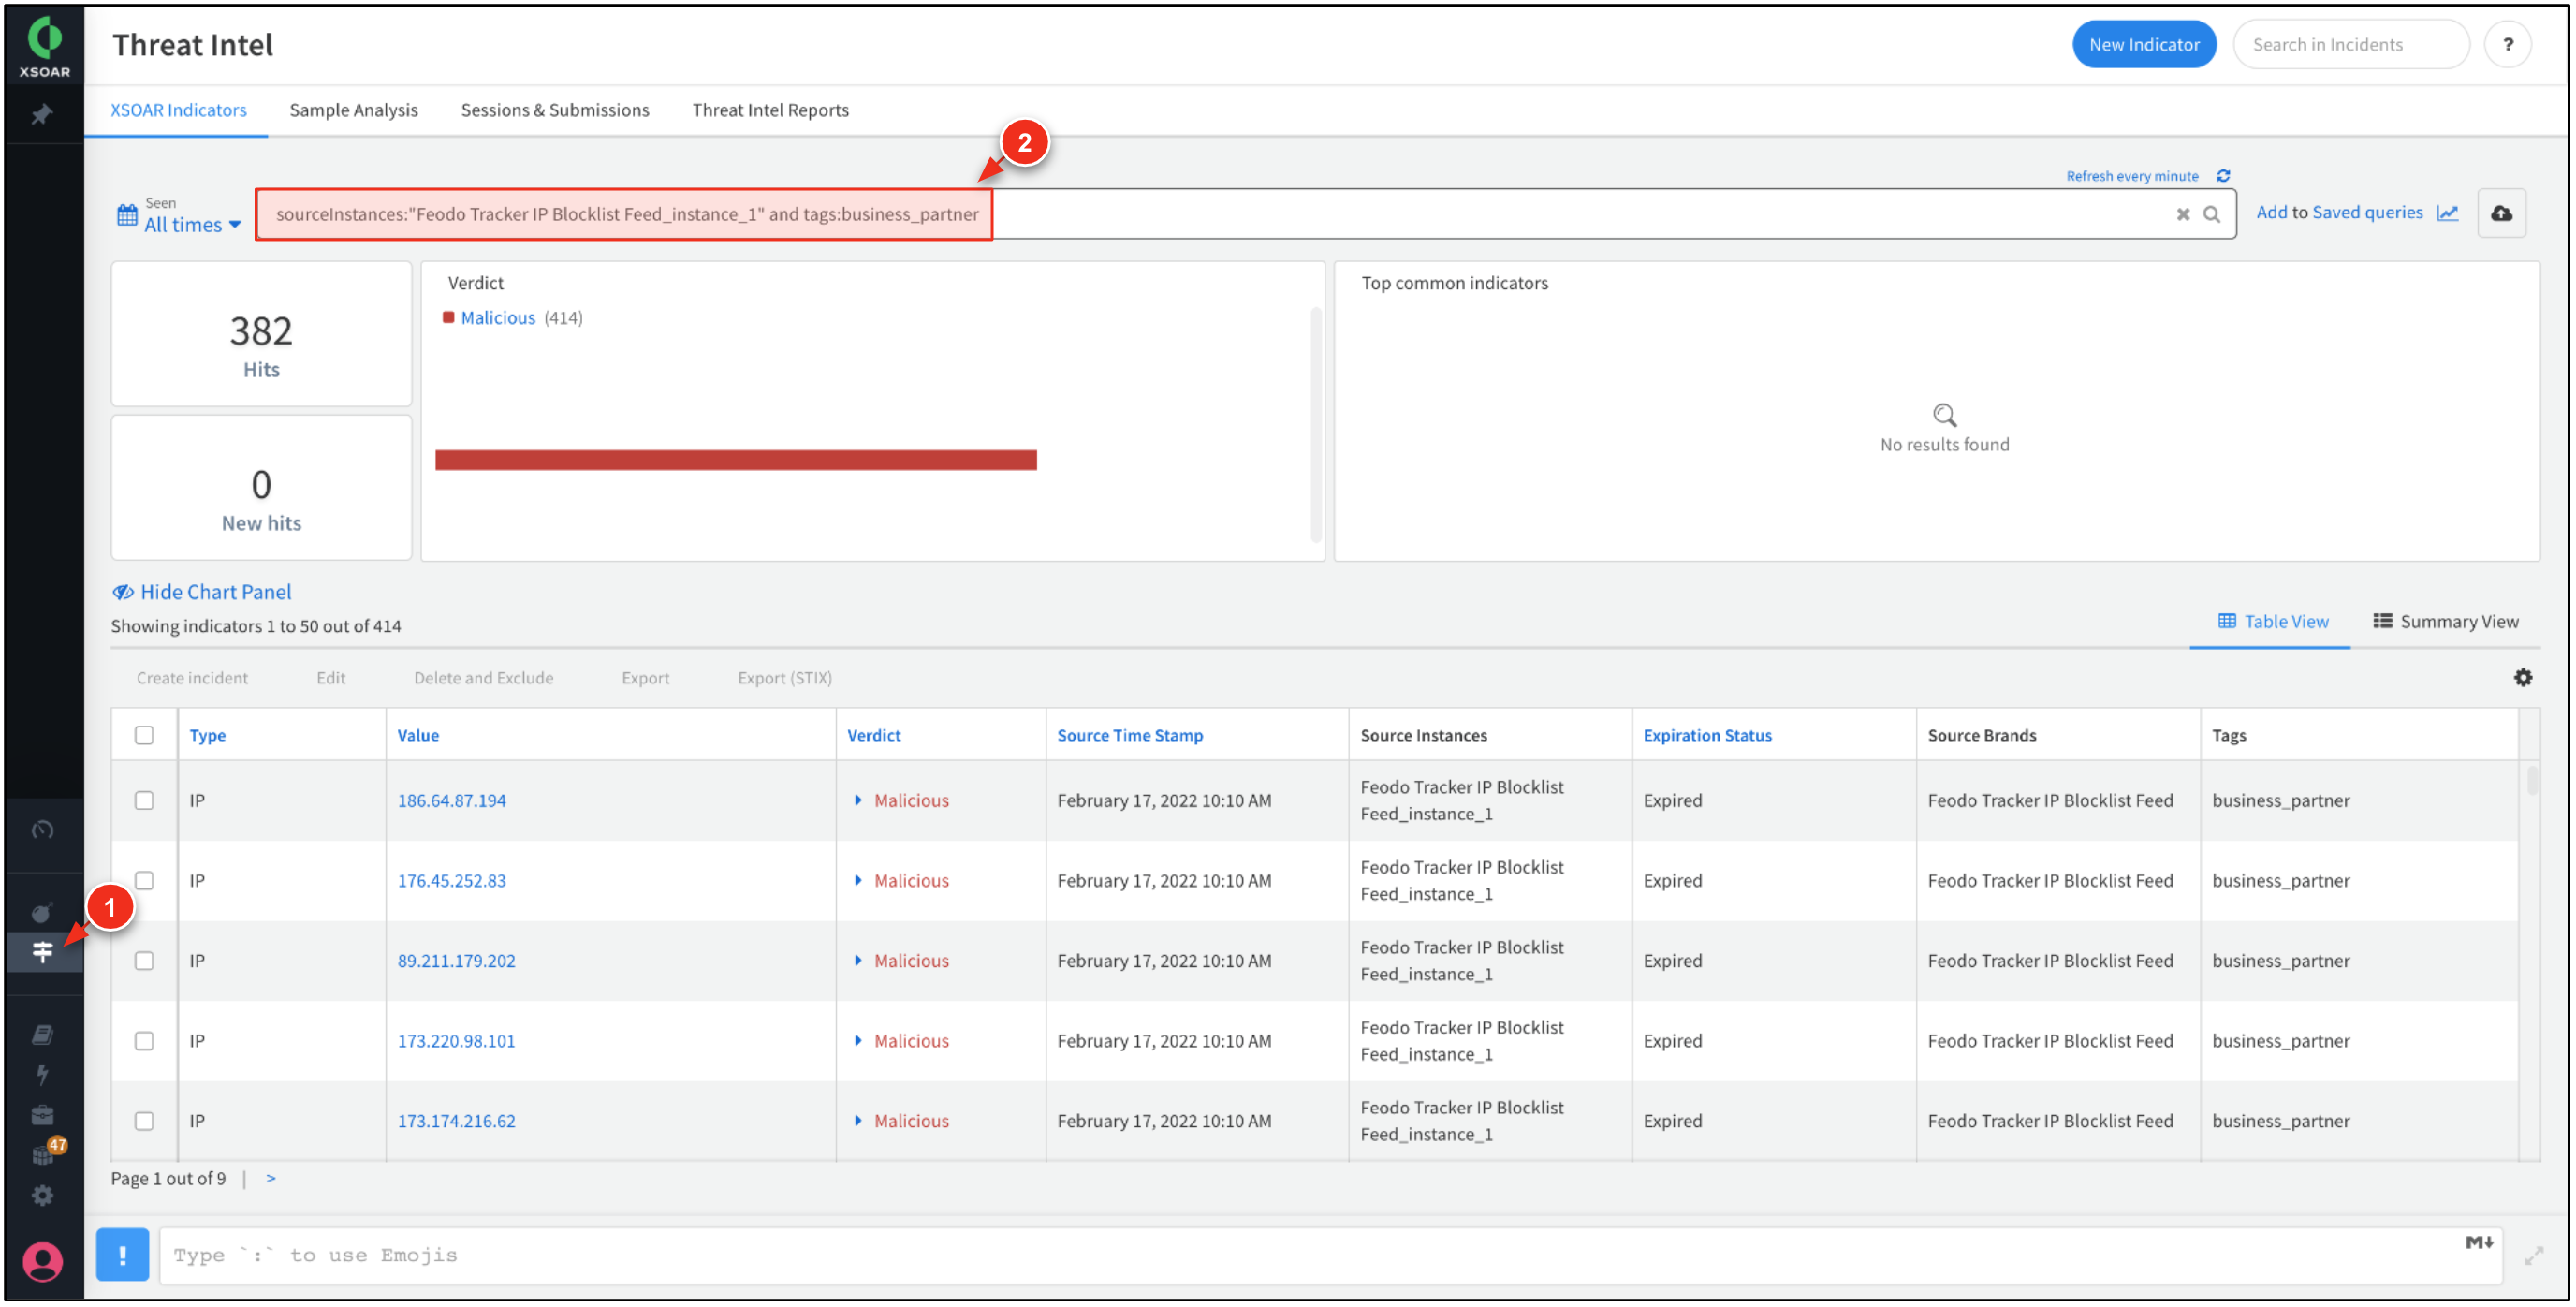The width and height of the screenshot is (2576, 1307).
Task: Click Add to Saved queries link
Action: click(x=2339, y=213)
